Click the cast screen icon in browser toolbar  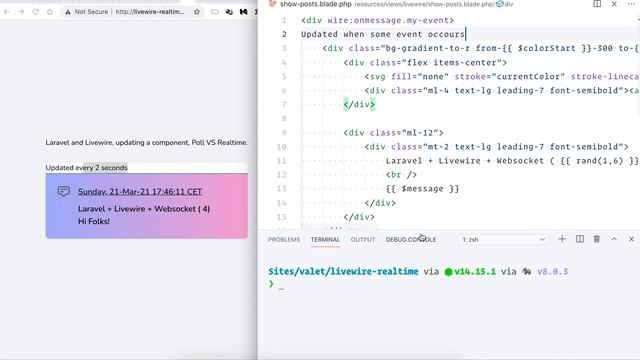[215, 12]
